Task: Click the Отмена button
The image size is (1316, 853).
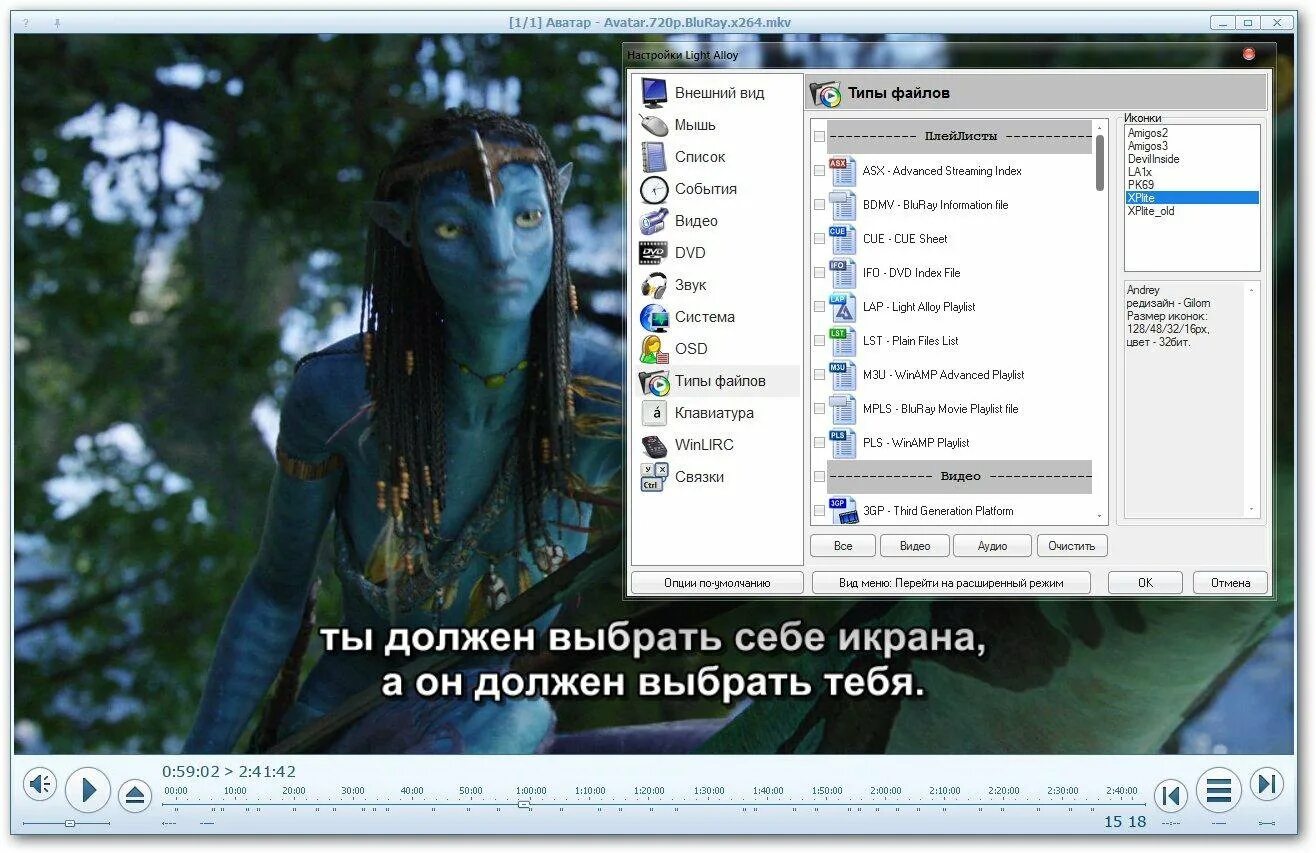Action: (1230, 582)
